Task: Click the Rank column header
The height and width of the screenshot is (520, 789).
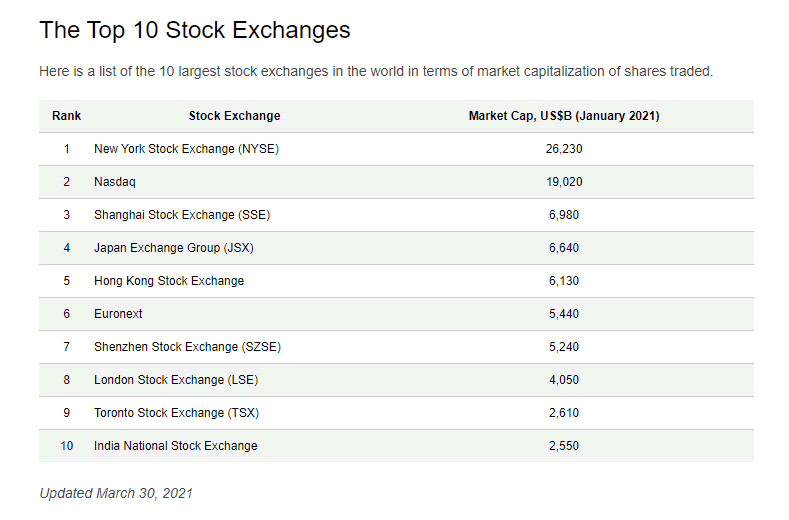Action: (x=67, y=116)
